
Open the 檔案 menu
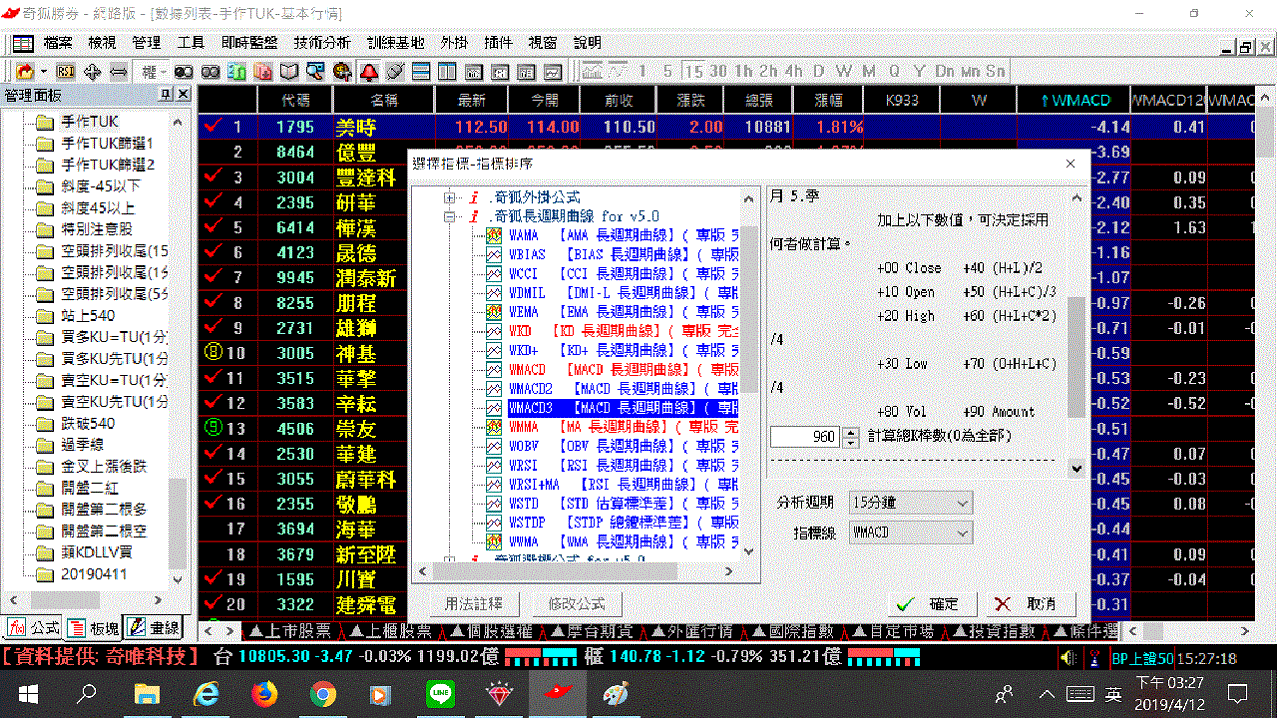pos(58,43)
